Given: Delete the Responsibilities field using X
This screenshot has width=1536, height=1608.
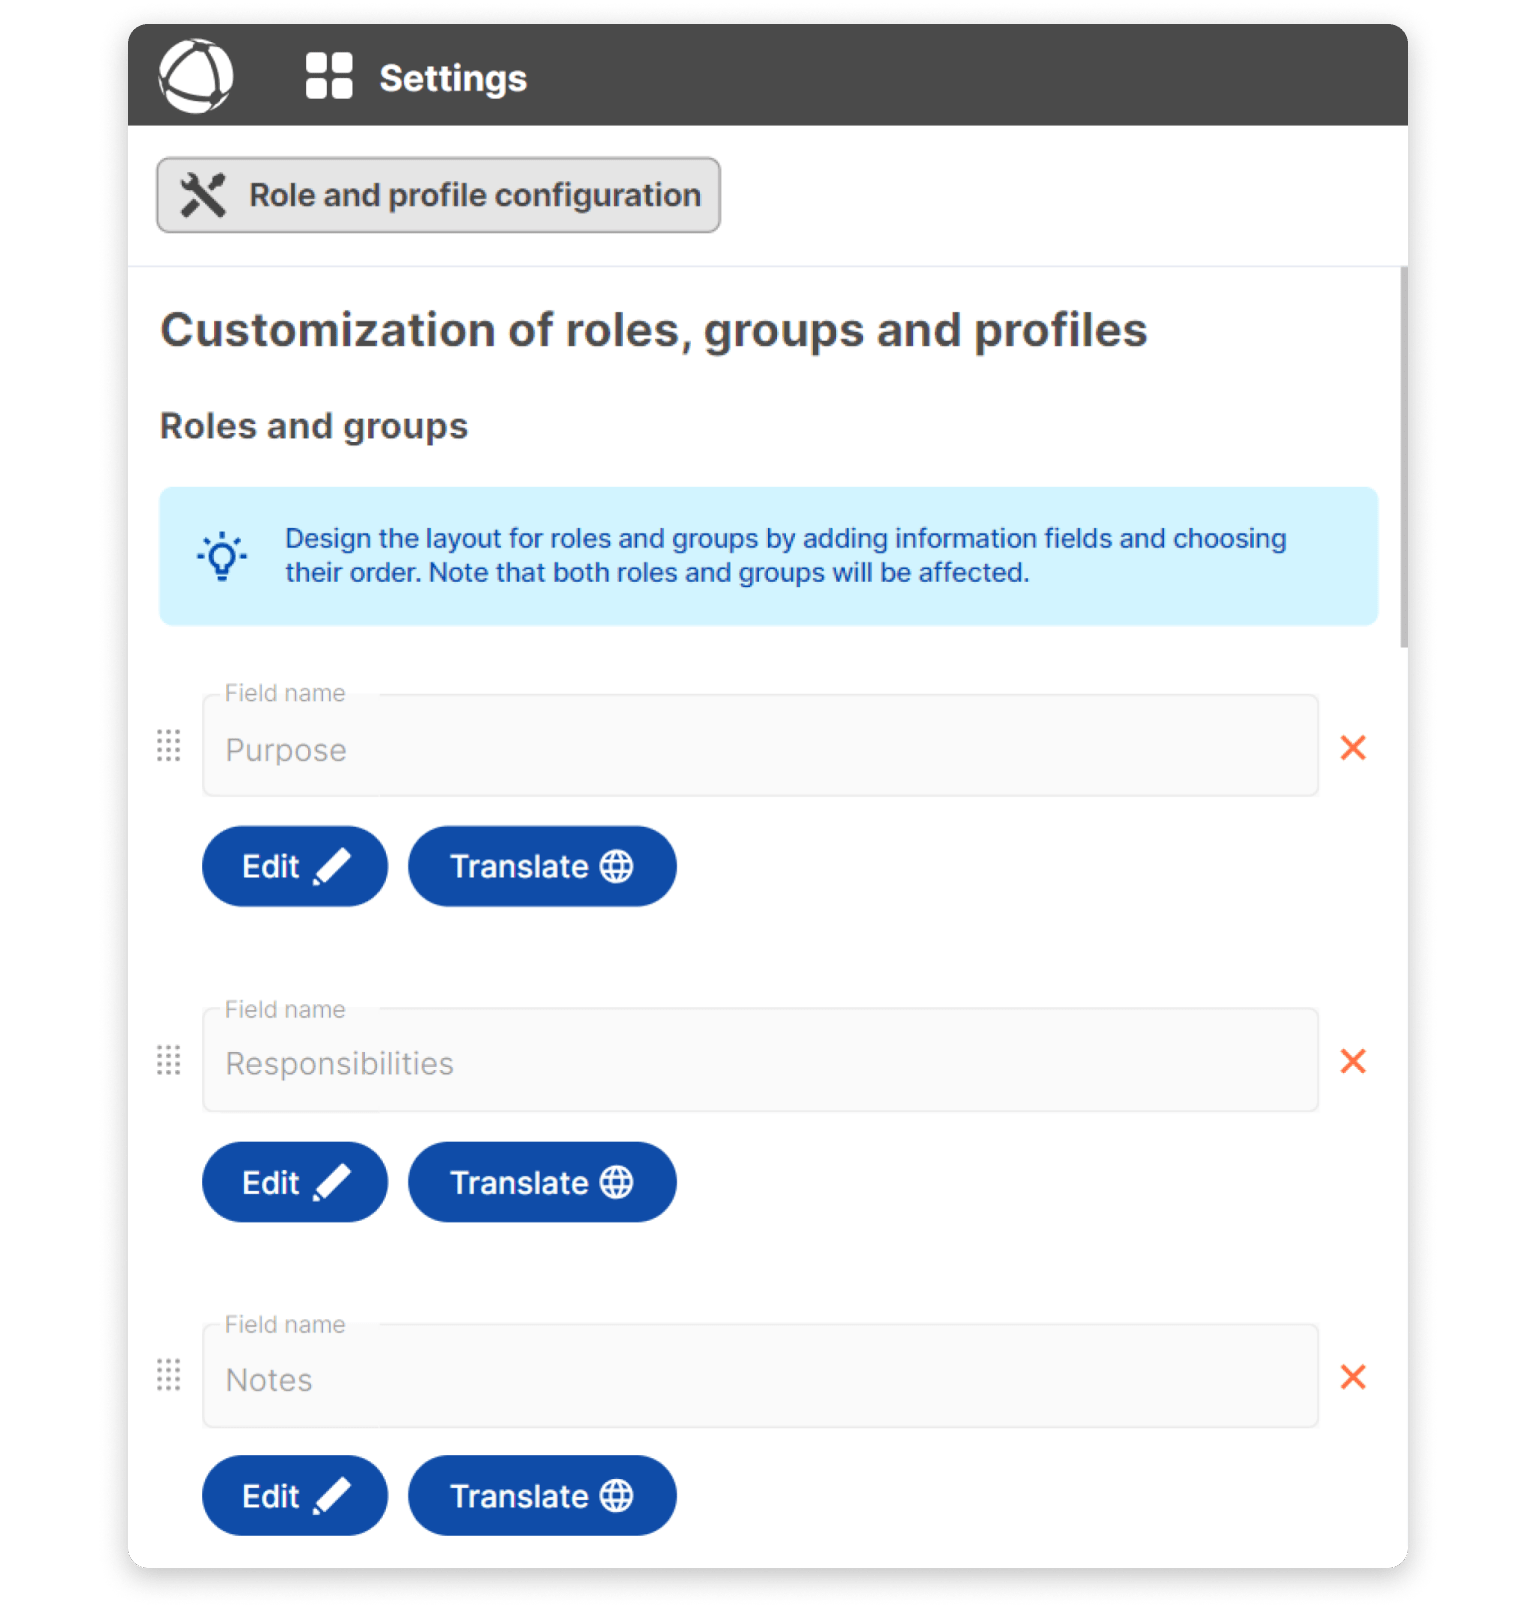Looking at the screenshot, I should (1353, 1061).
